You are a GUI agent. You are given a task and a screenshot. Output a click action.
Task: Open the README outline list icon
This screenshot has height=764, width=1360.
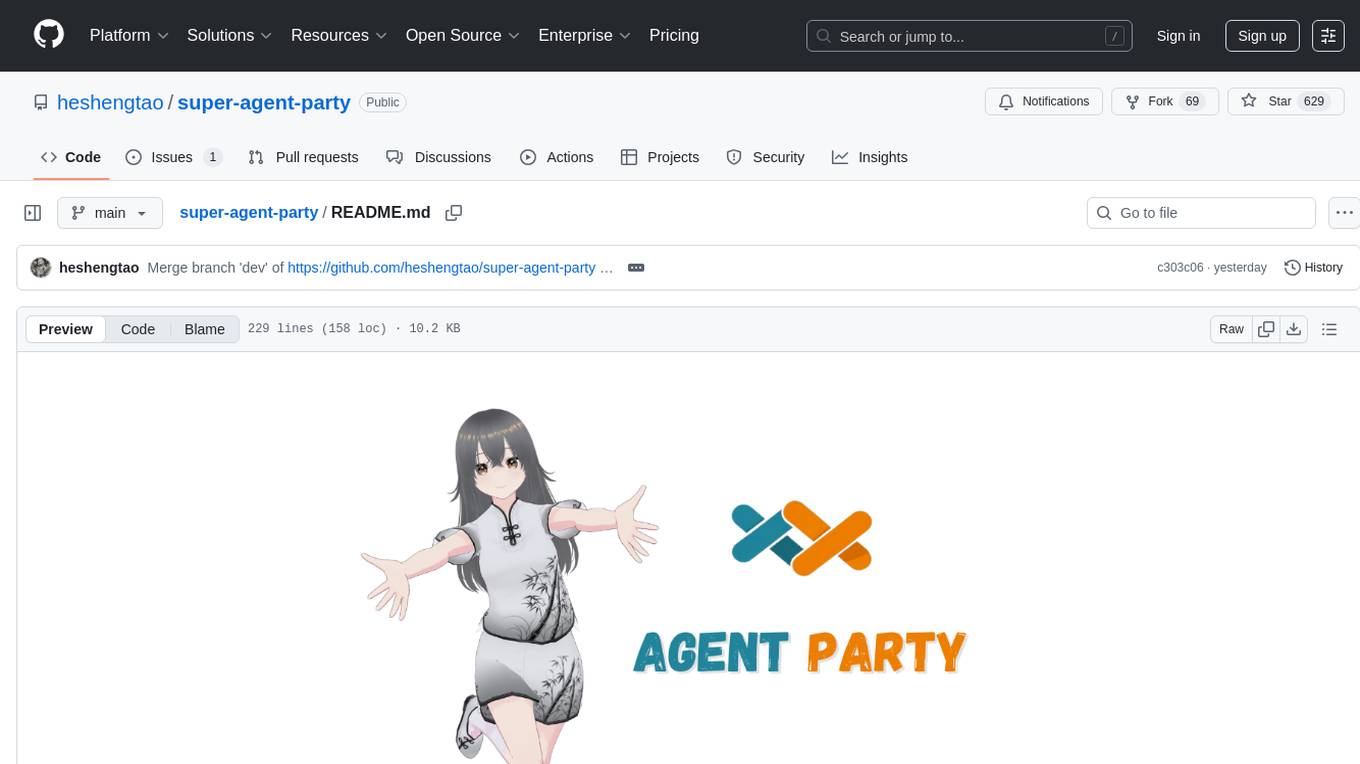1329,329
